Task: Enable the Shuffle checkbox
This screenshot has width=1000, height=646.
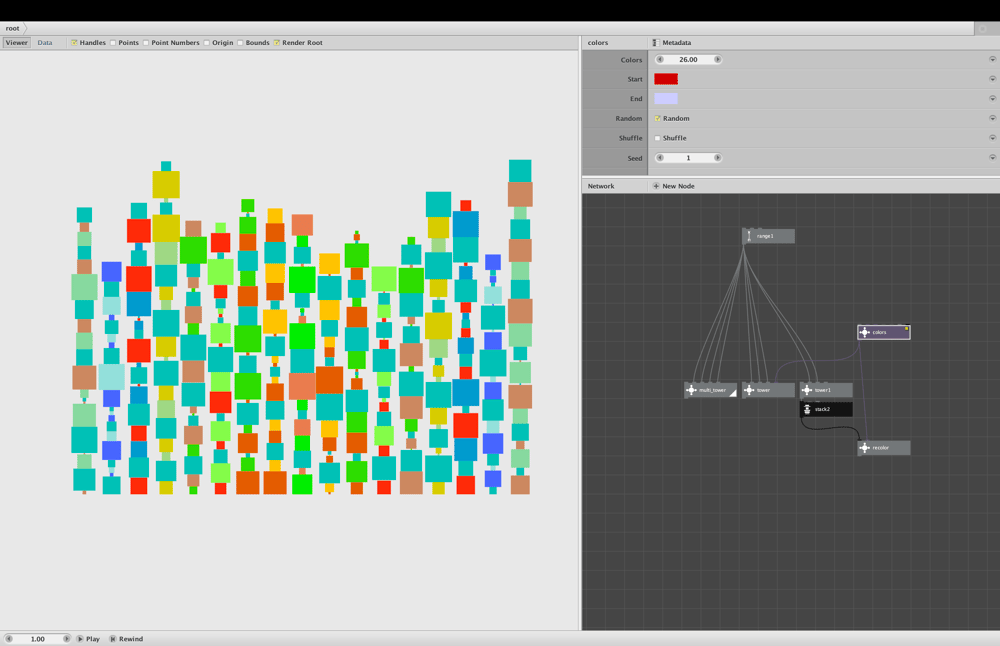Action: tap(658, 138)
